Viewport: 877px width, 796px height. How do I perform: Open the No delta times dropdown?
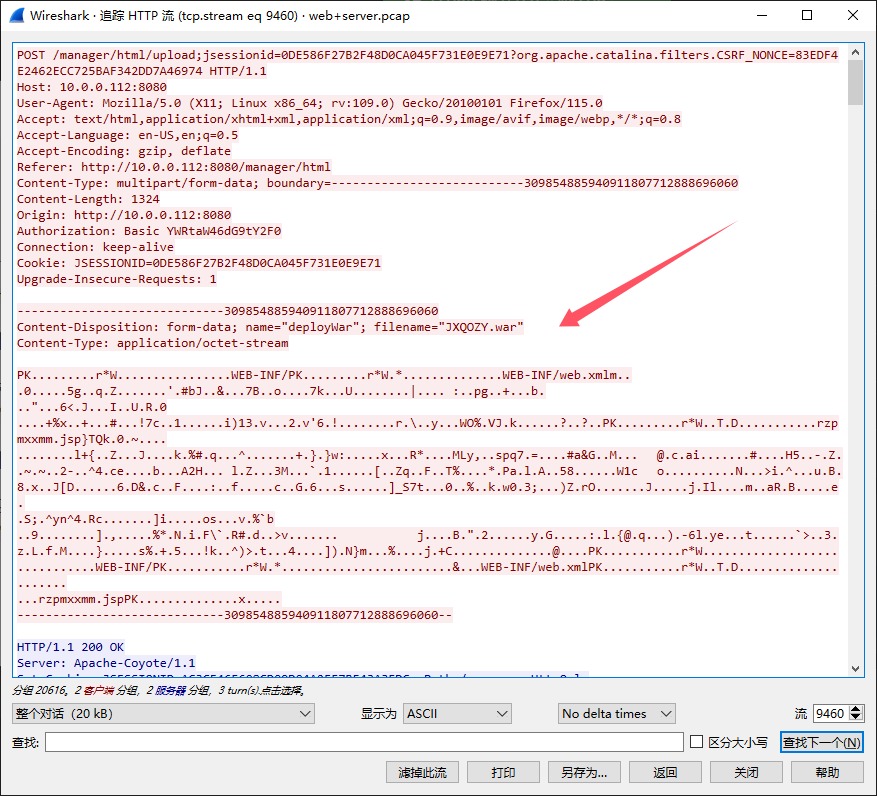[x=616, y=713]
